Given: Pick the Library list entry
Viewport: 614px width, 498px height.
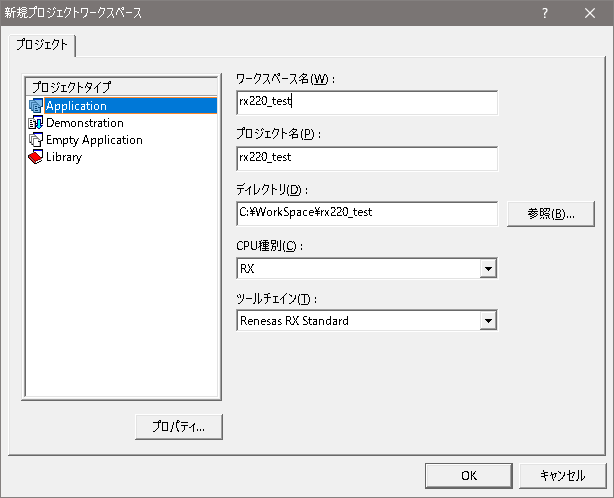Looking at the screenshot, I should (x=64, y=157).
